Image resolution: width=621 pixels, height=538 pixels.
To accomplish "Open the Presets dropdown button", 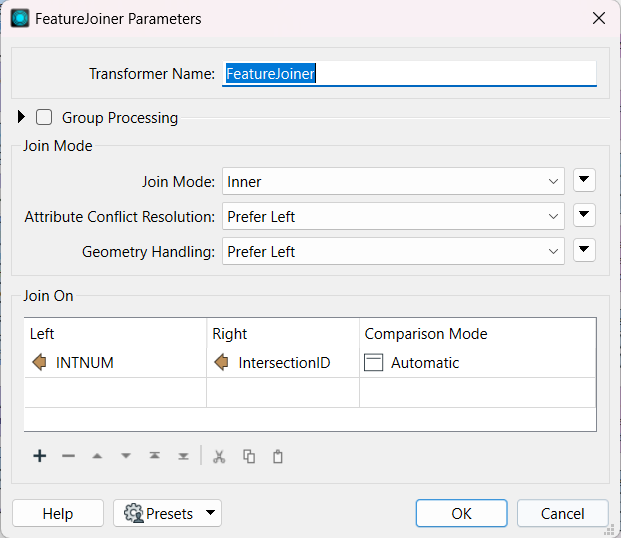I will (x=167, y=513).
